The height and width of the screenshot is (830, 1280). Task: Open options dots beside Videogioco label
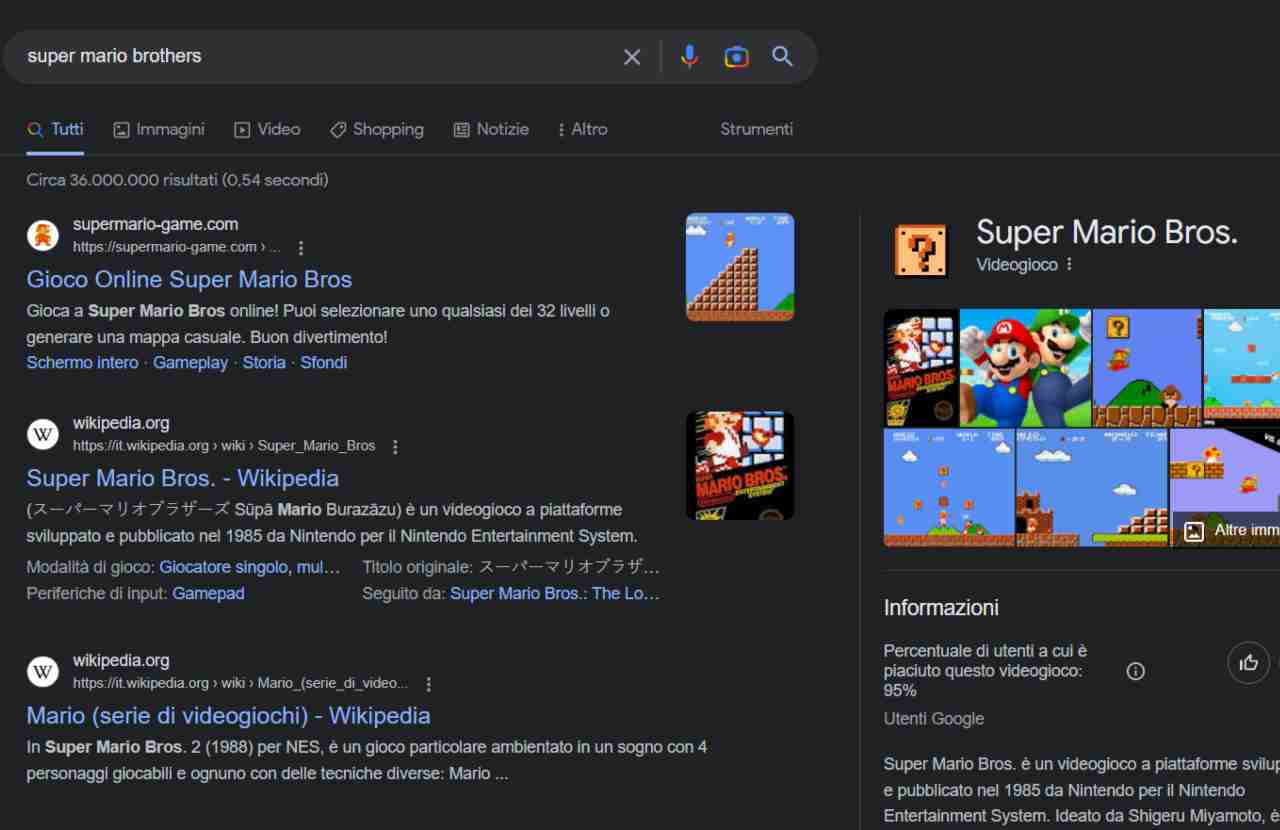(1069, 264)
